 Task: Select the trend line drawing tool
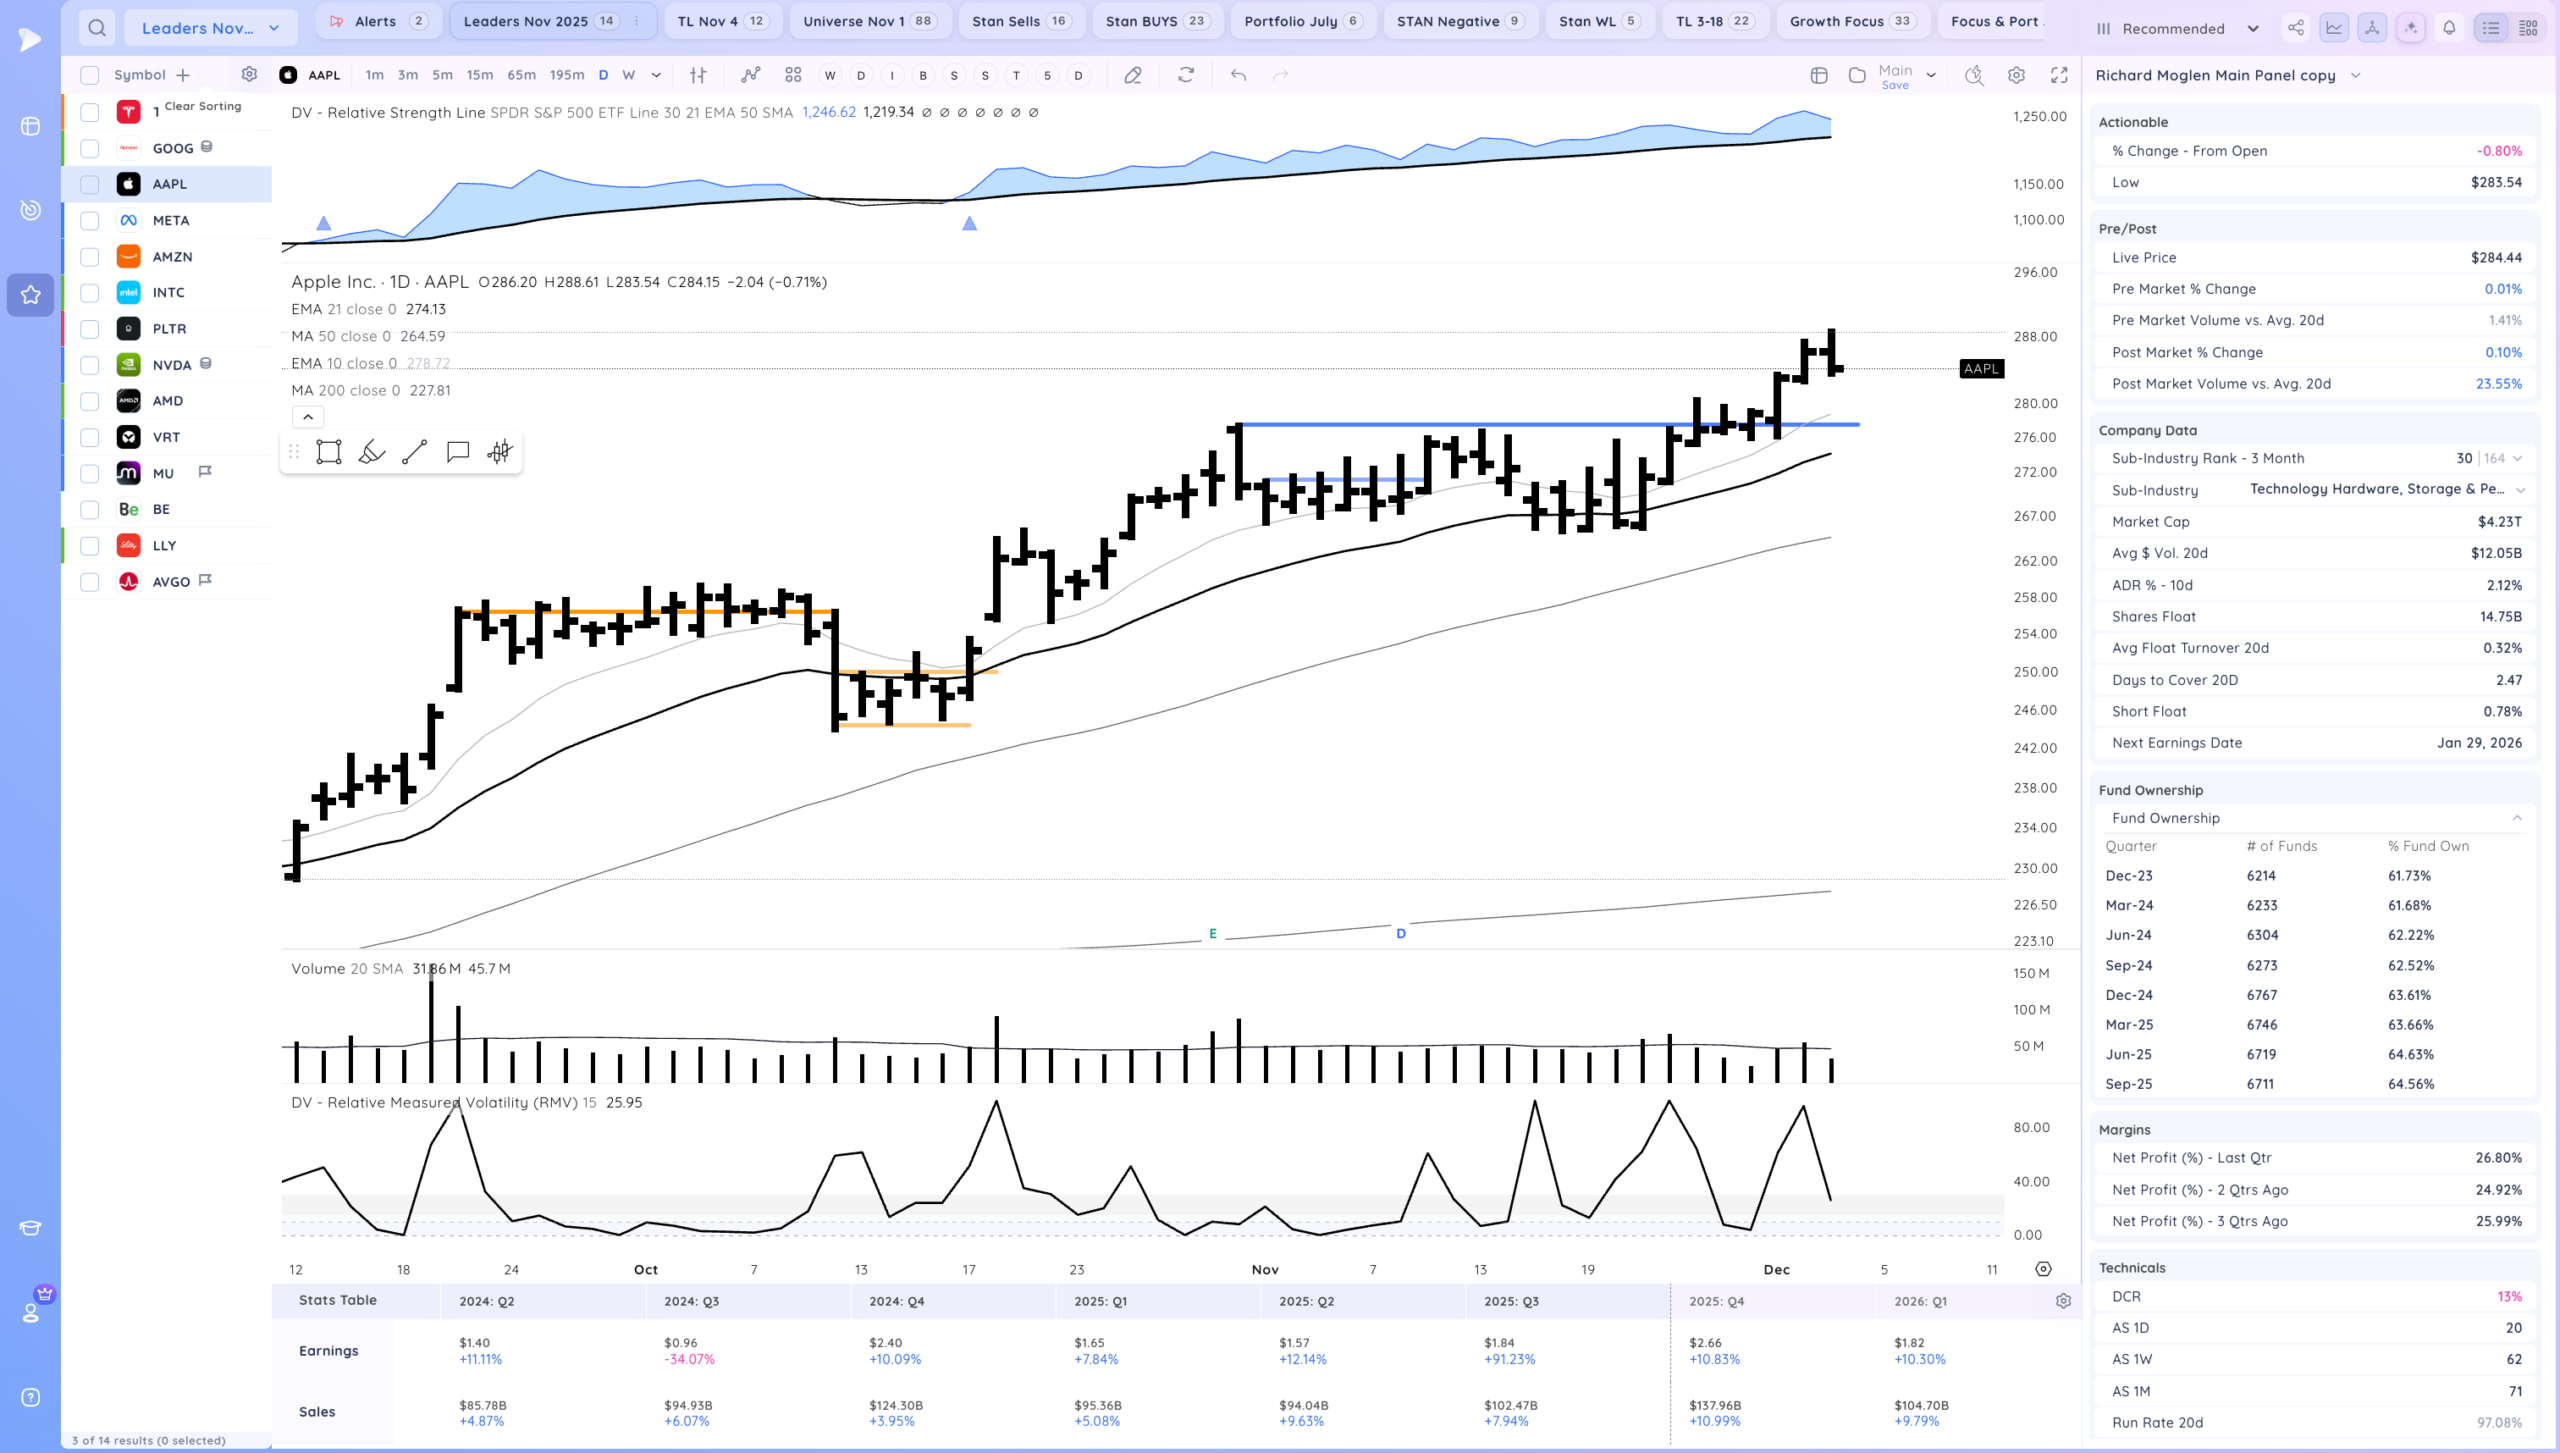(414, 452)
